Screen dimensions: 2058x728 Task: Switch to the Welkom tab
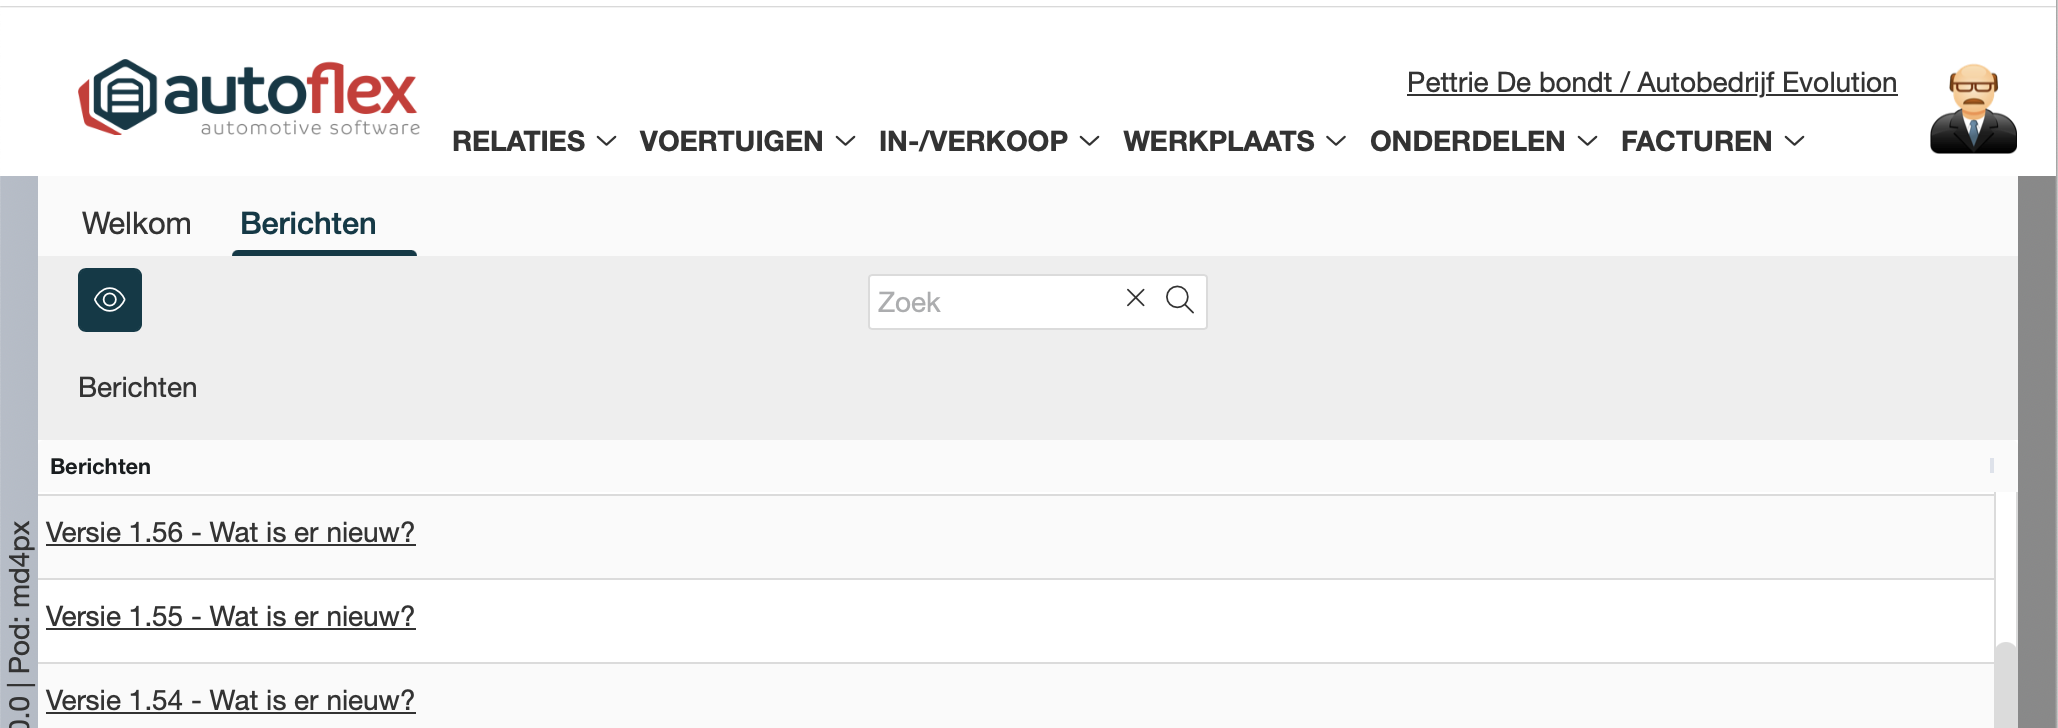click(136, 223)
